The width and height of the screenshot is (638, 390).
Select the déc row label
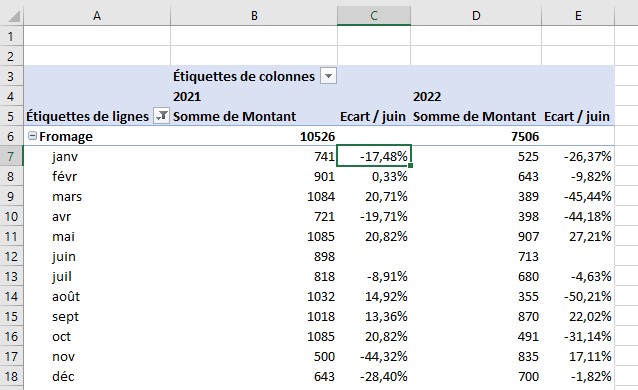pyautogui.click(x=97, y=376)
